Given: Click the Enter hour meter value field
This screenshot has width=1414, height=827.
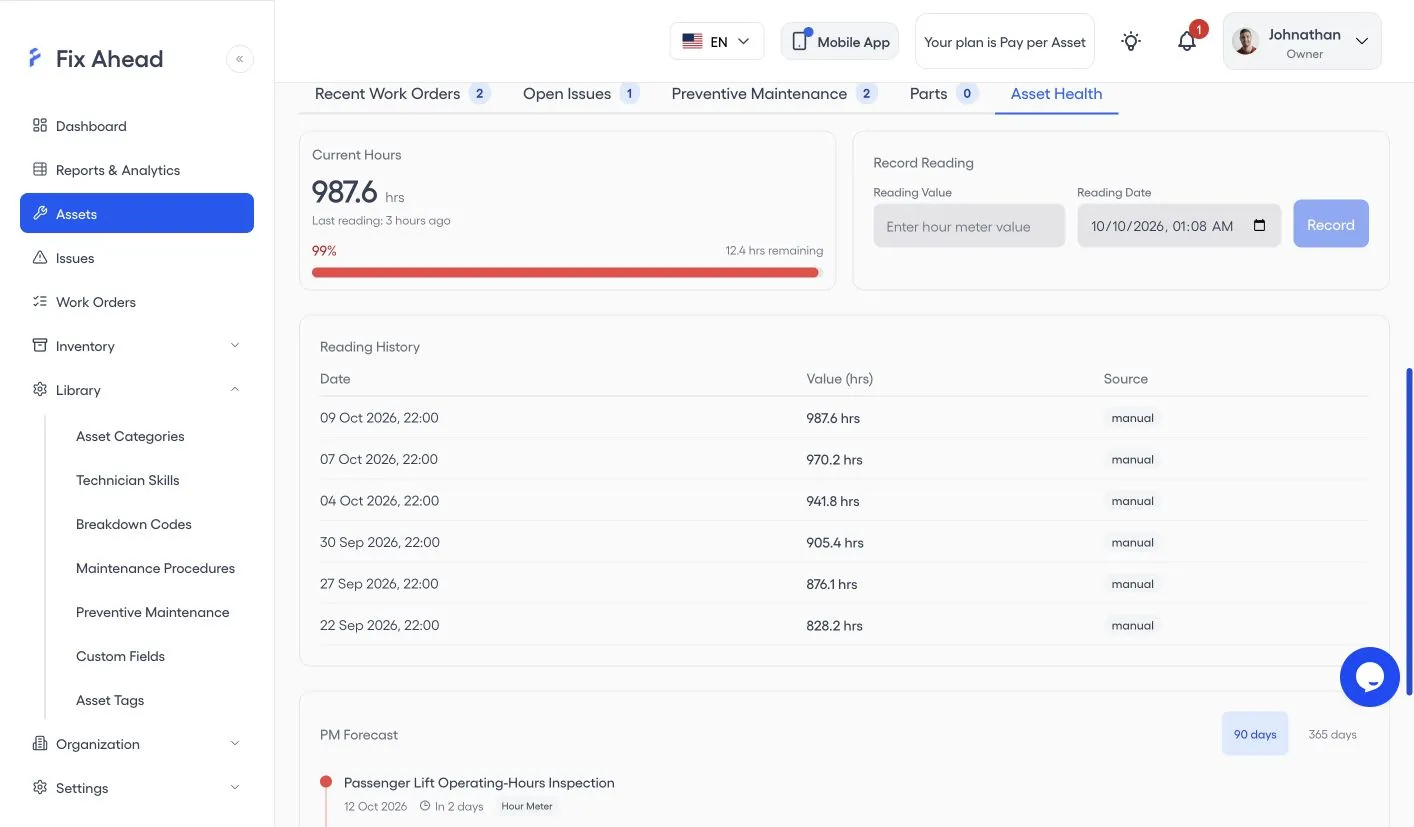Looking at the screenshot, I should pyautogui.click(x=969, y=226).
